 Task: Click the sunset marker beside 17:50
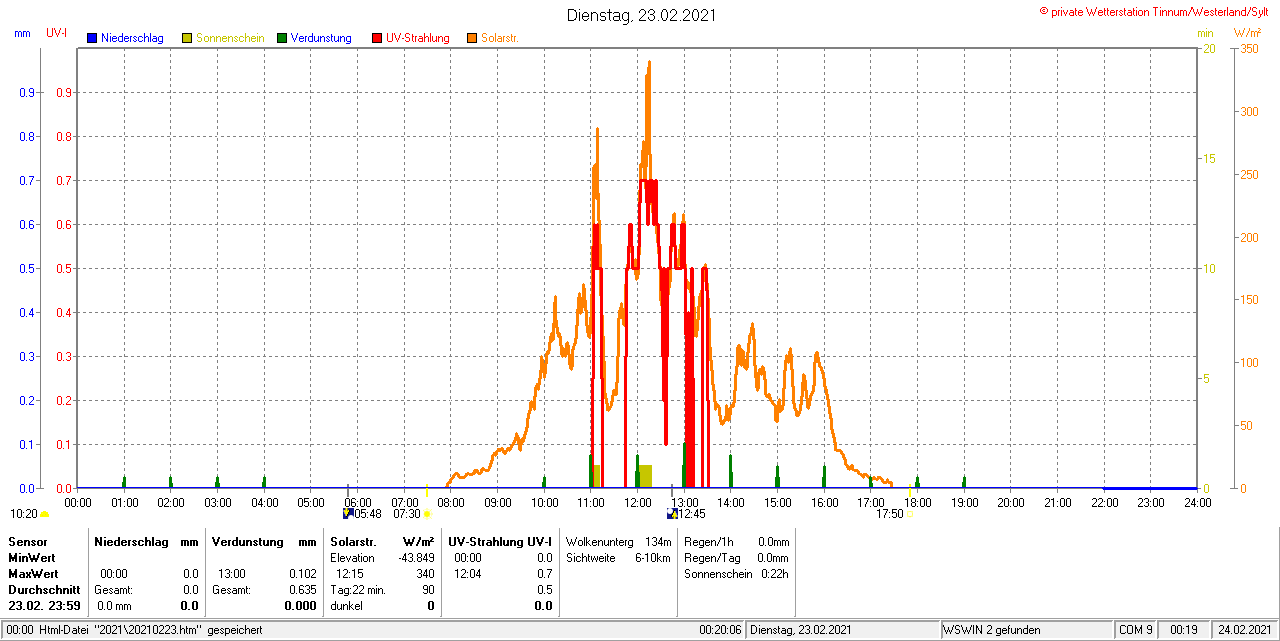coord(910,514)
